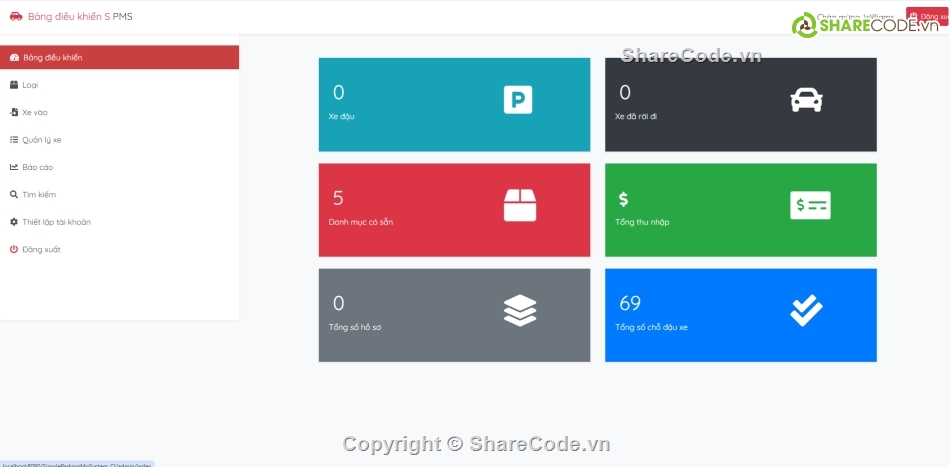This screenshot has width=950, height=467.
Task: Open the Tổng số hồ sơ gray card
Action: [x=454, y=316]
